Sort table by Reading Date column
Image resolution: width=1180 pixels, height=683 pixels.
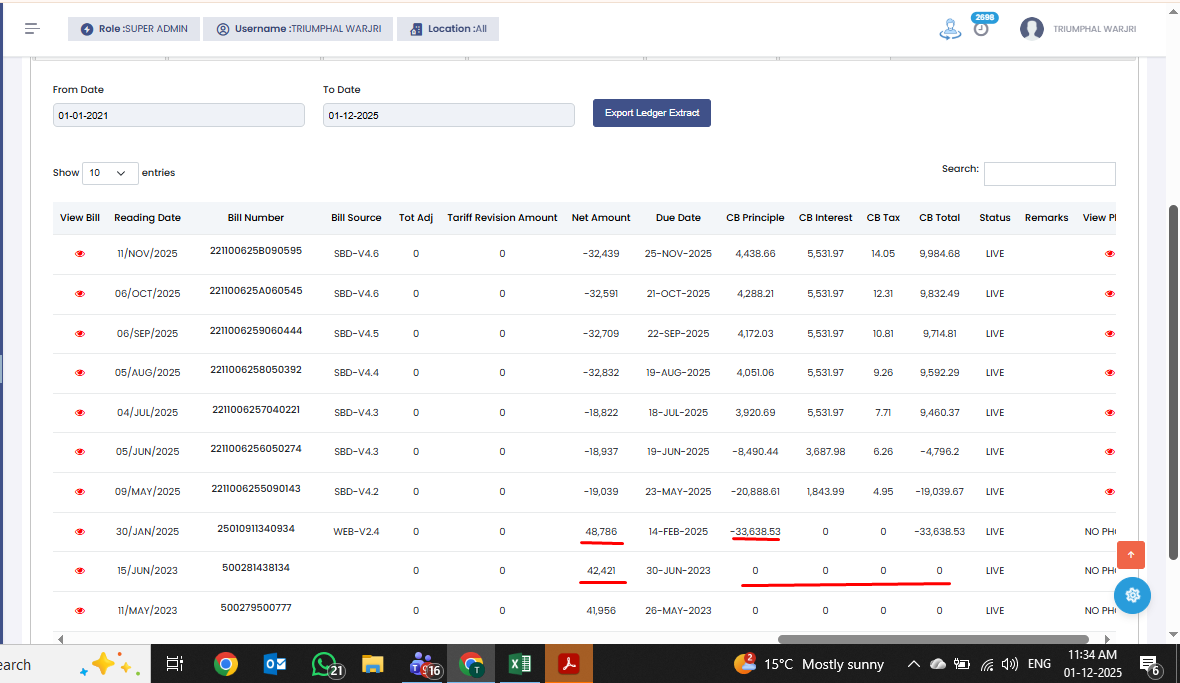pos(147,217)
